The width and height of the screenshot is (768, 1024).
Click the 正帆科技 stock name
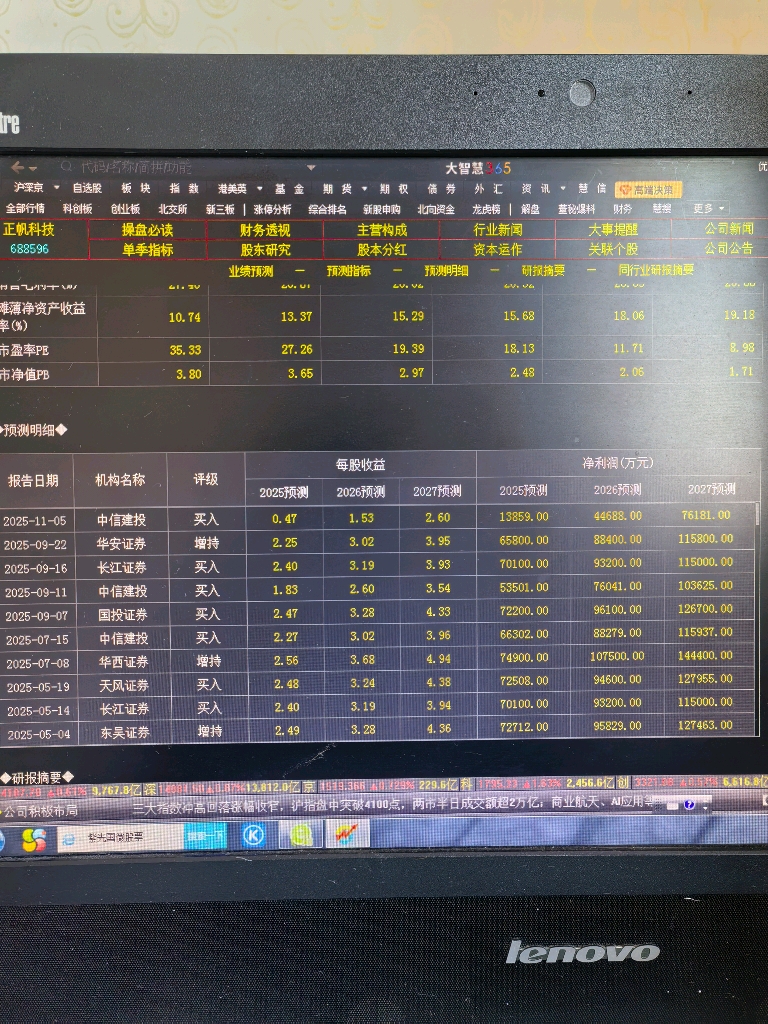tap(29, 229)
